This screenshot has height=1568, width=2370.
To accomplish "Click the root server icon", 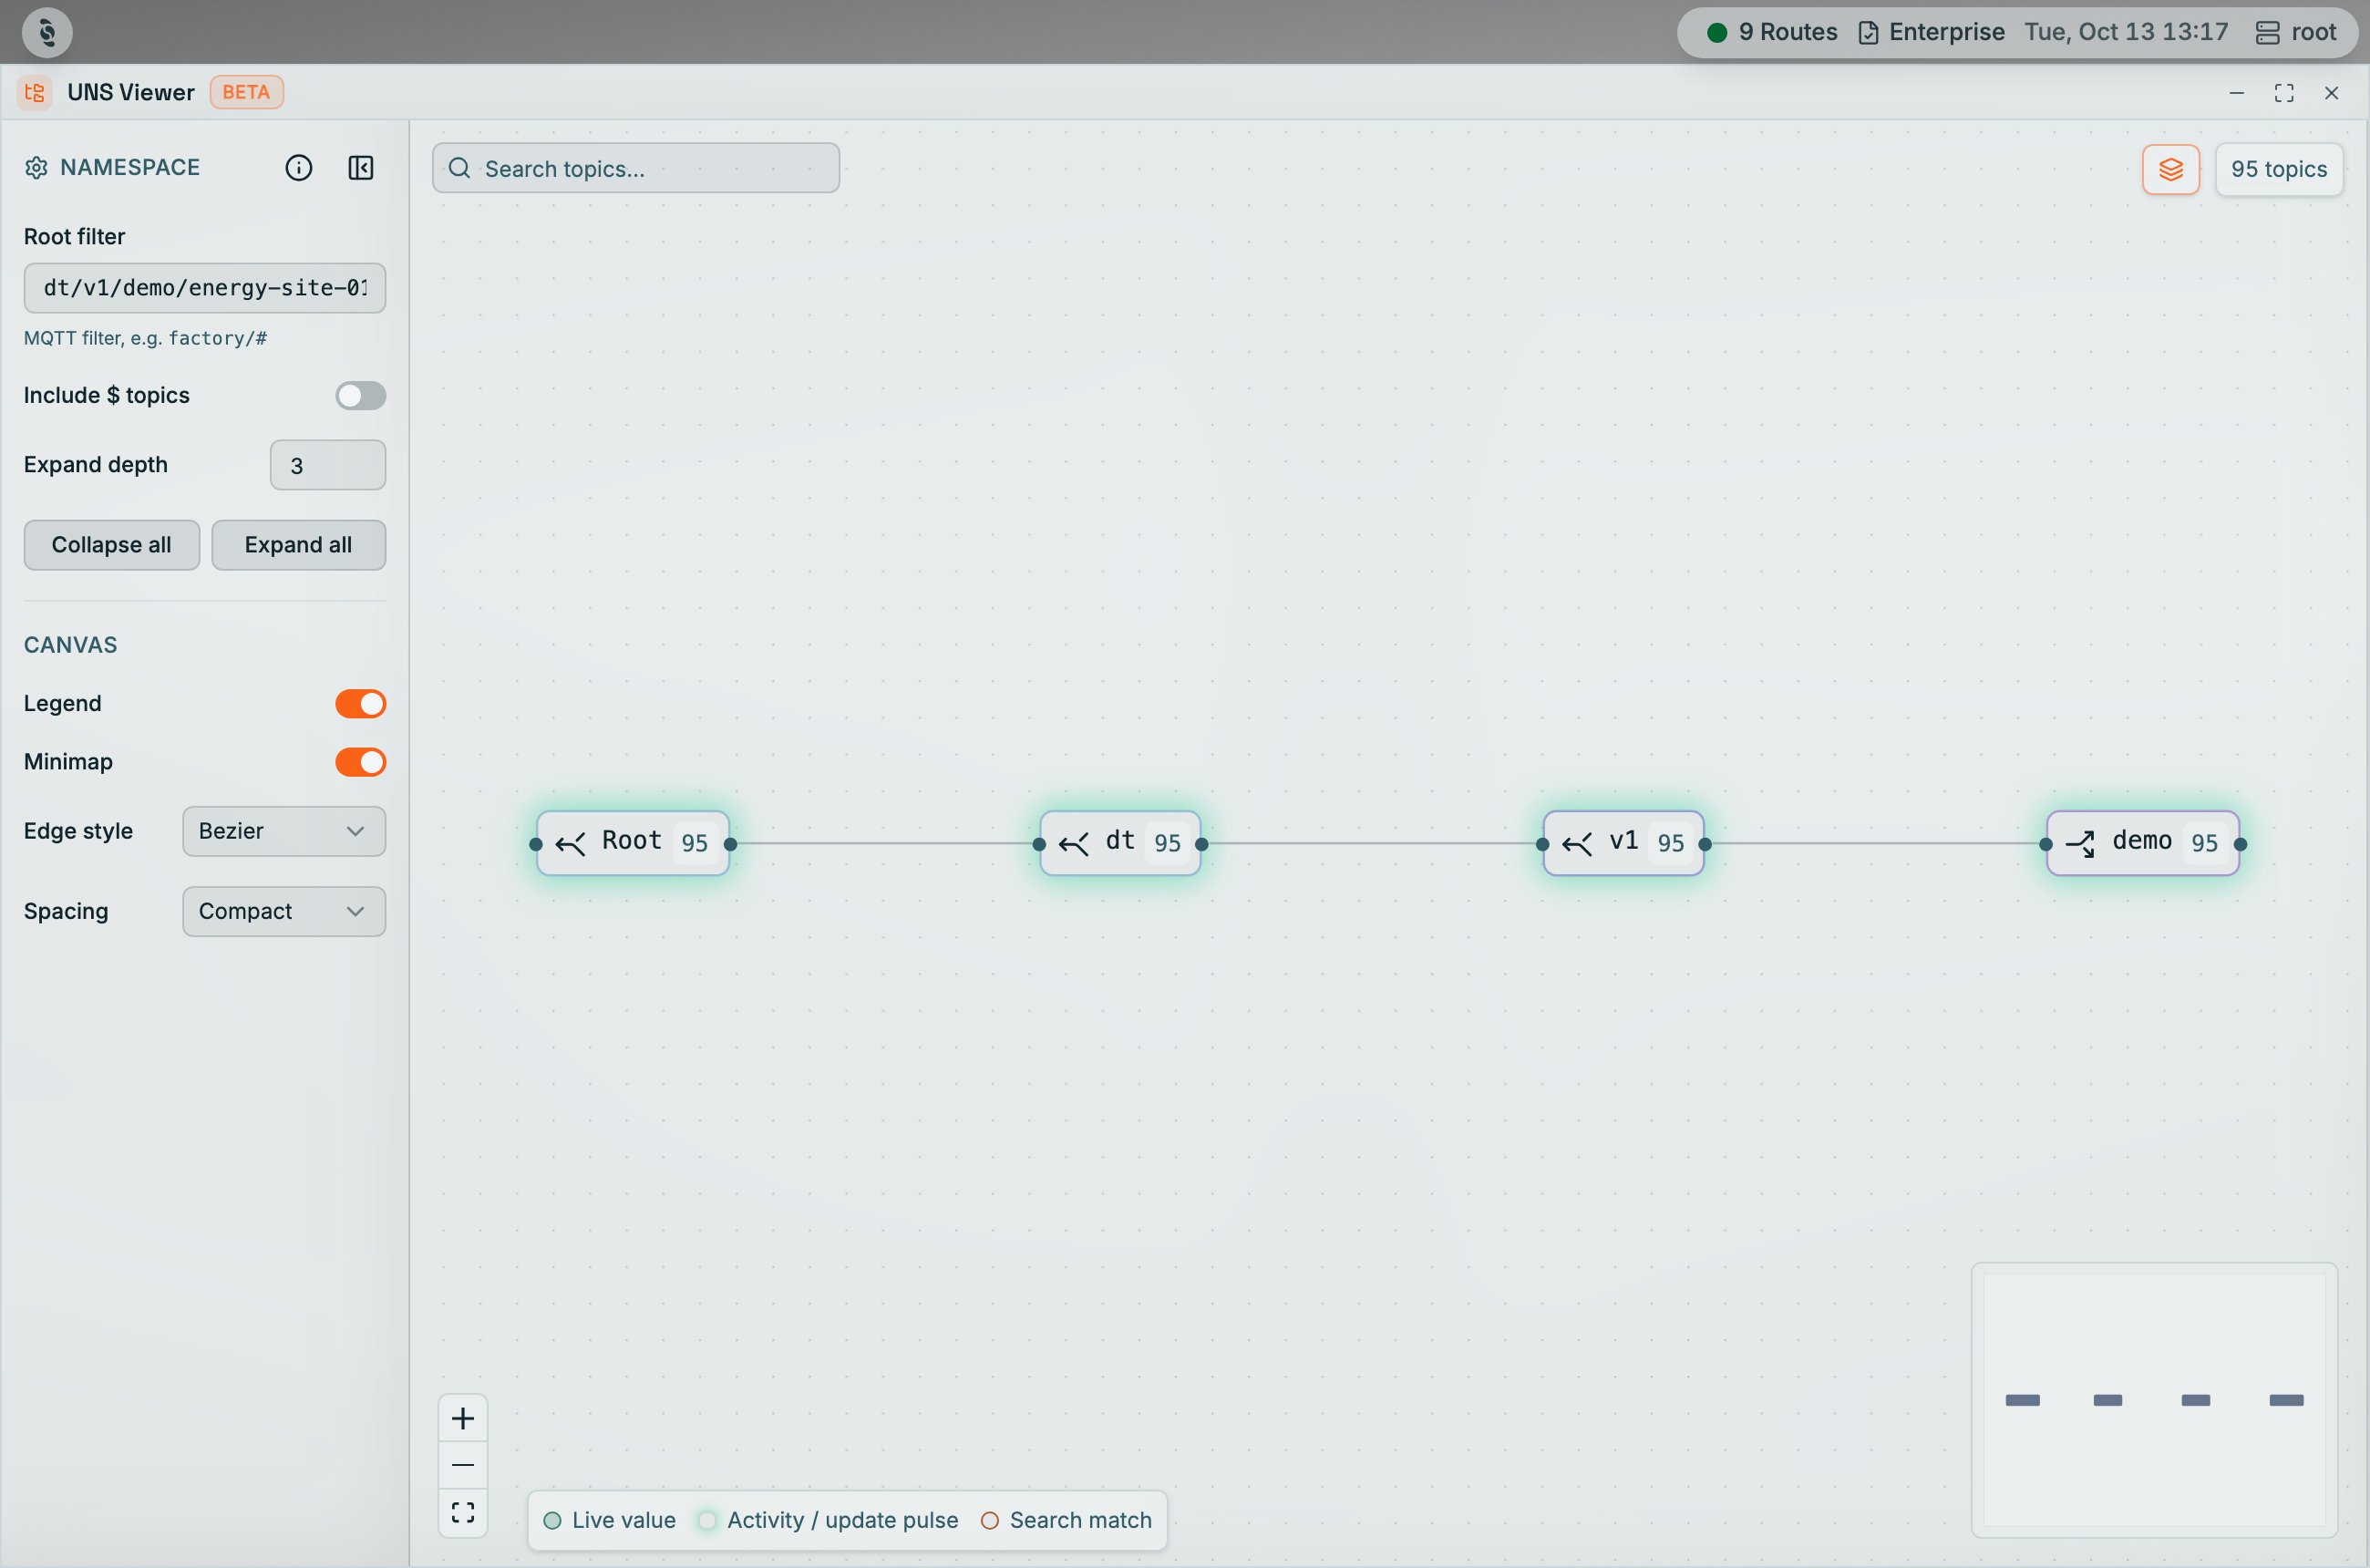I will point(2268,32).
